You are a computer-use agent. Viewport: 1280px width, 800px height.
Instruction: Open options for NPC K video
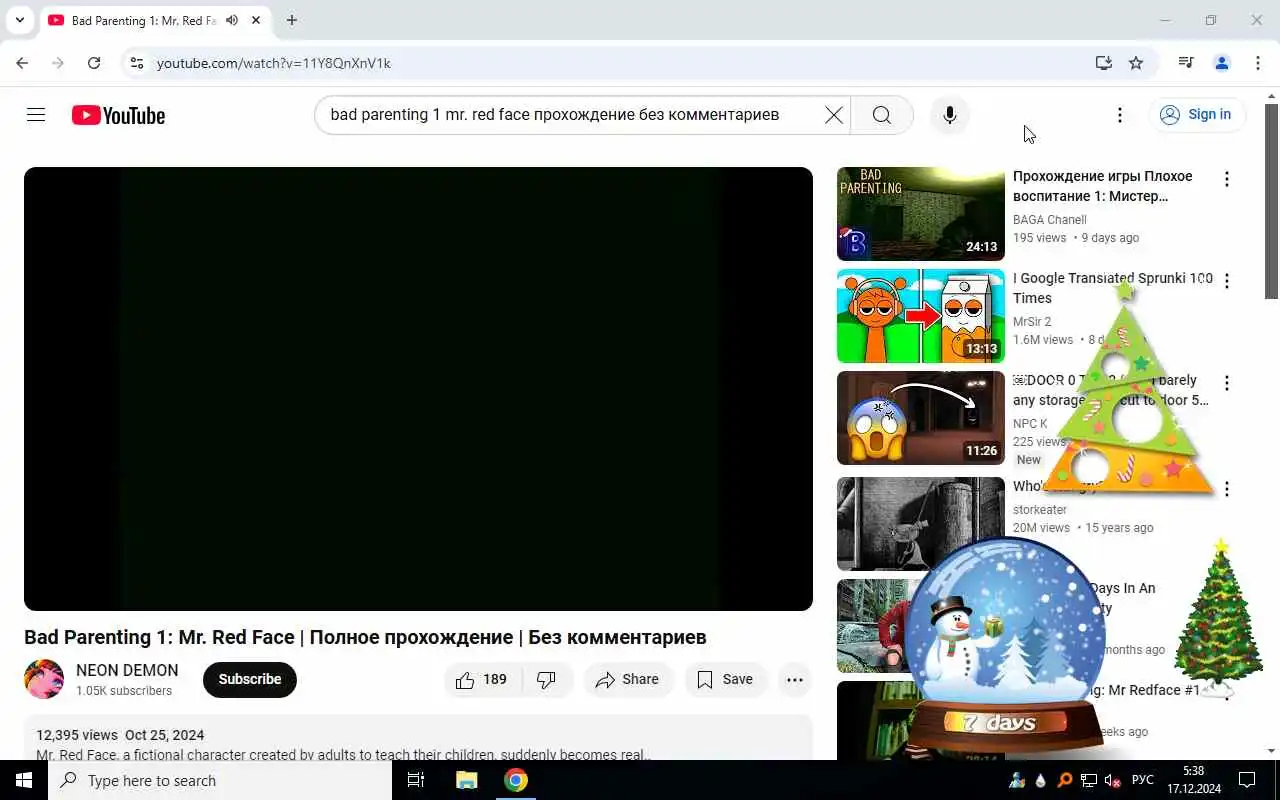(x=1227, y=383)
